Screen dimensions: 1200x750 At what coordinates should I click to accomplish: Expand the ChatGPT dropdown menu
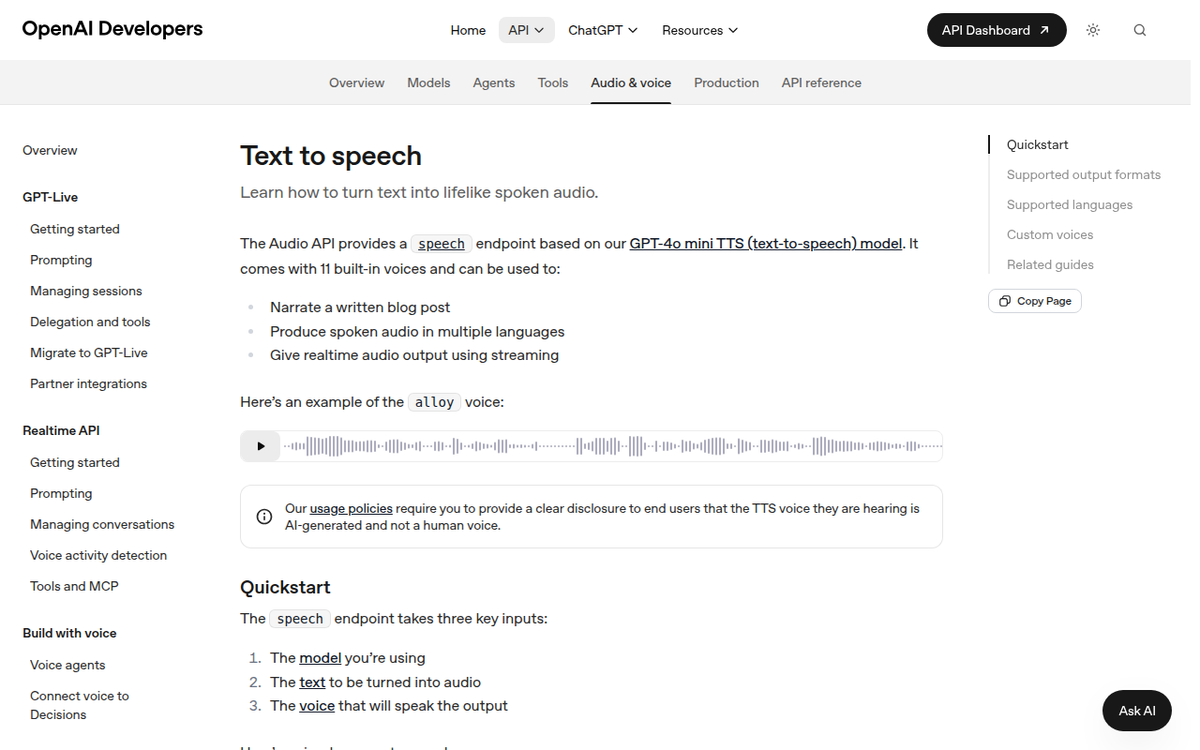[x=603, y=30]
